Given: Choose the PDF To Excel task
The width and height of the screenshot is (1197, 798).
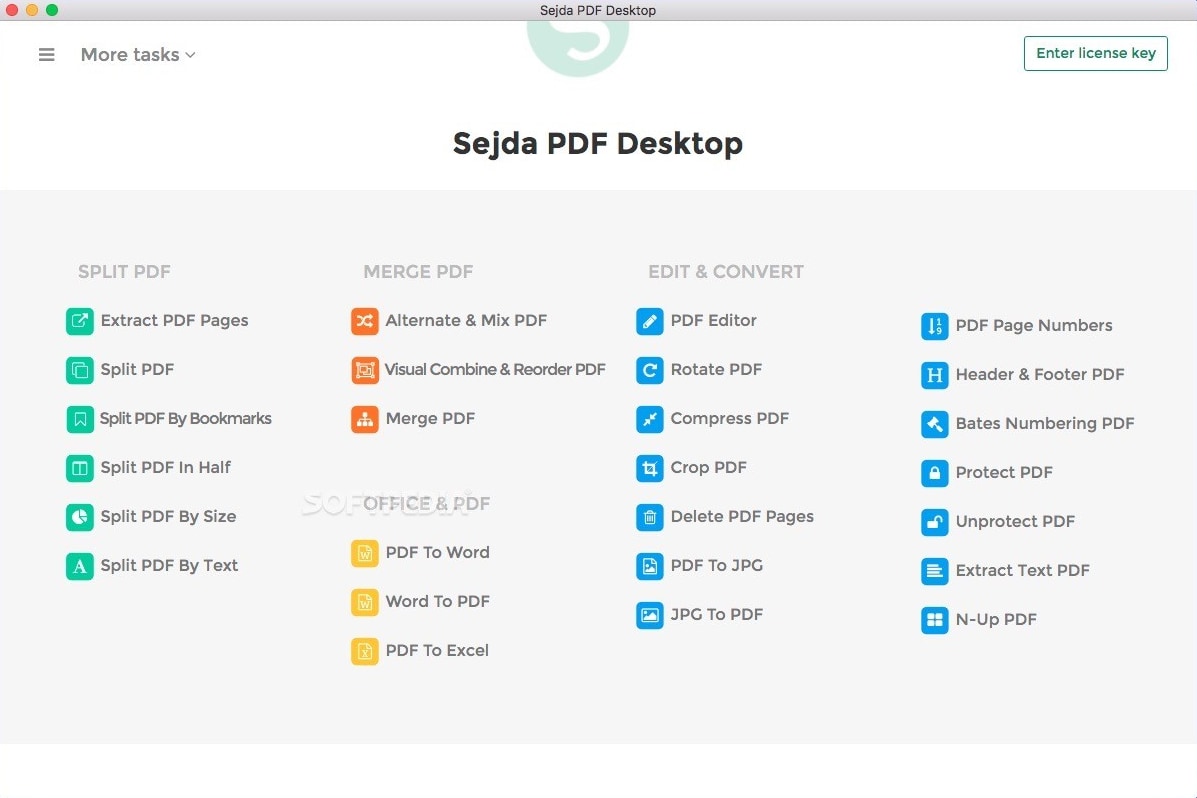Looking at the screenshot, I should click(437, 651).
